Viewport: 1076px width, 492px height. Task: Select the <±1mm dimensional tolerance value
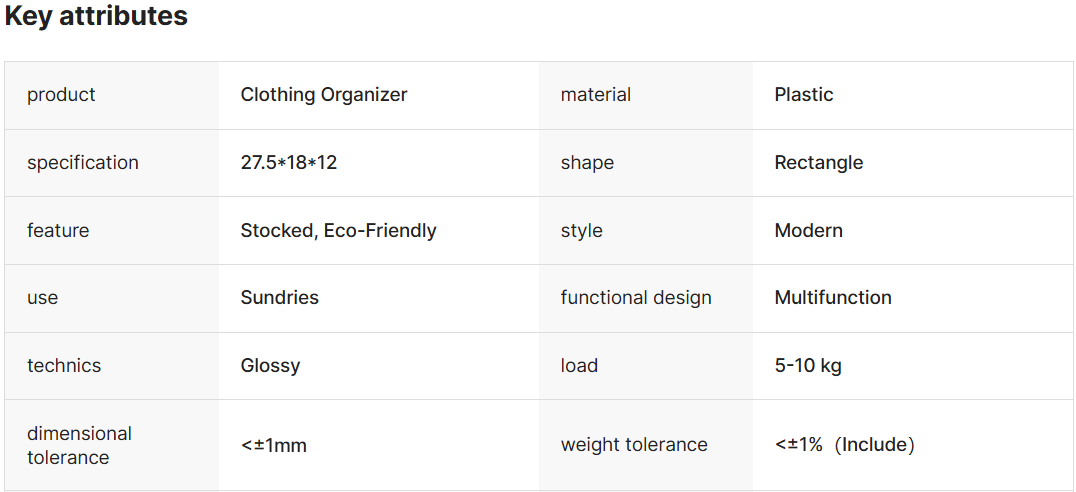pyautogui.click(x=274, y=446)
